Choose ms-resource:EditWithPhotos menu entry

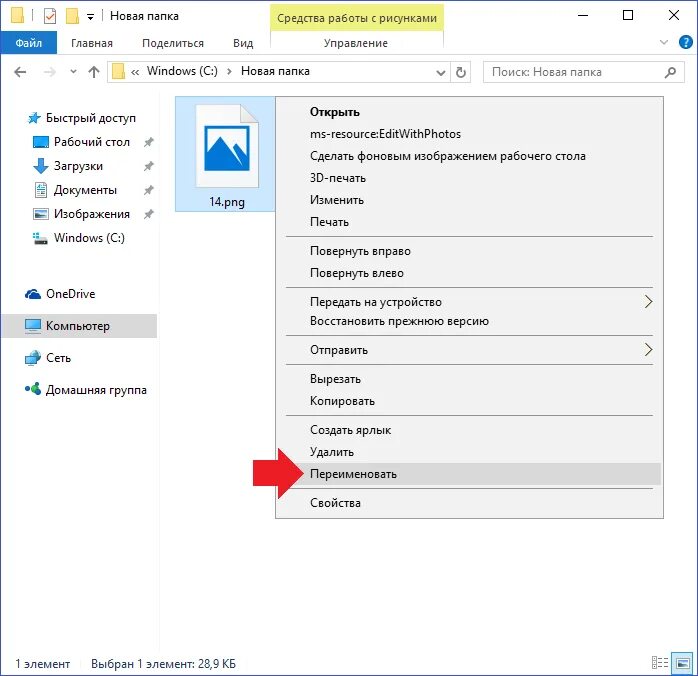(468, 134)
